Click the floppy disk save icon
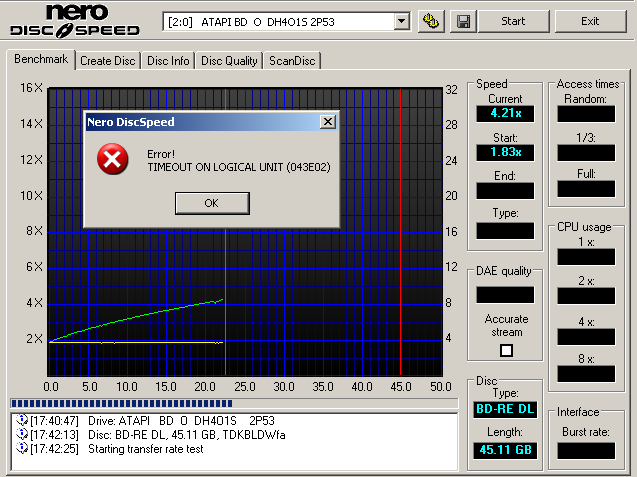Image resolution: width=637 pixels, height=477 pixels. pos(463,21)
